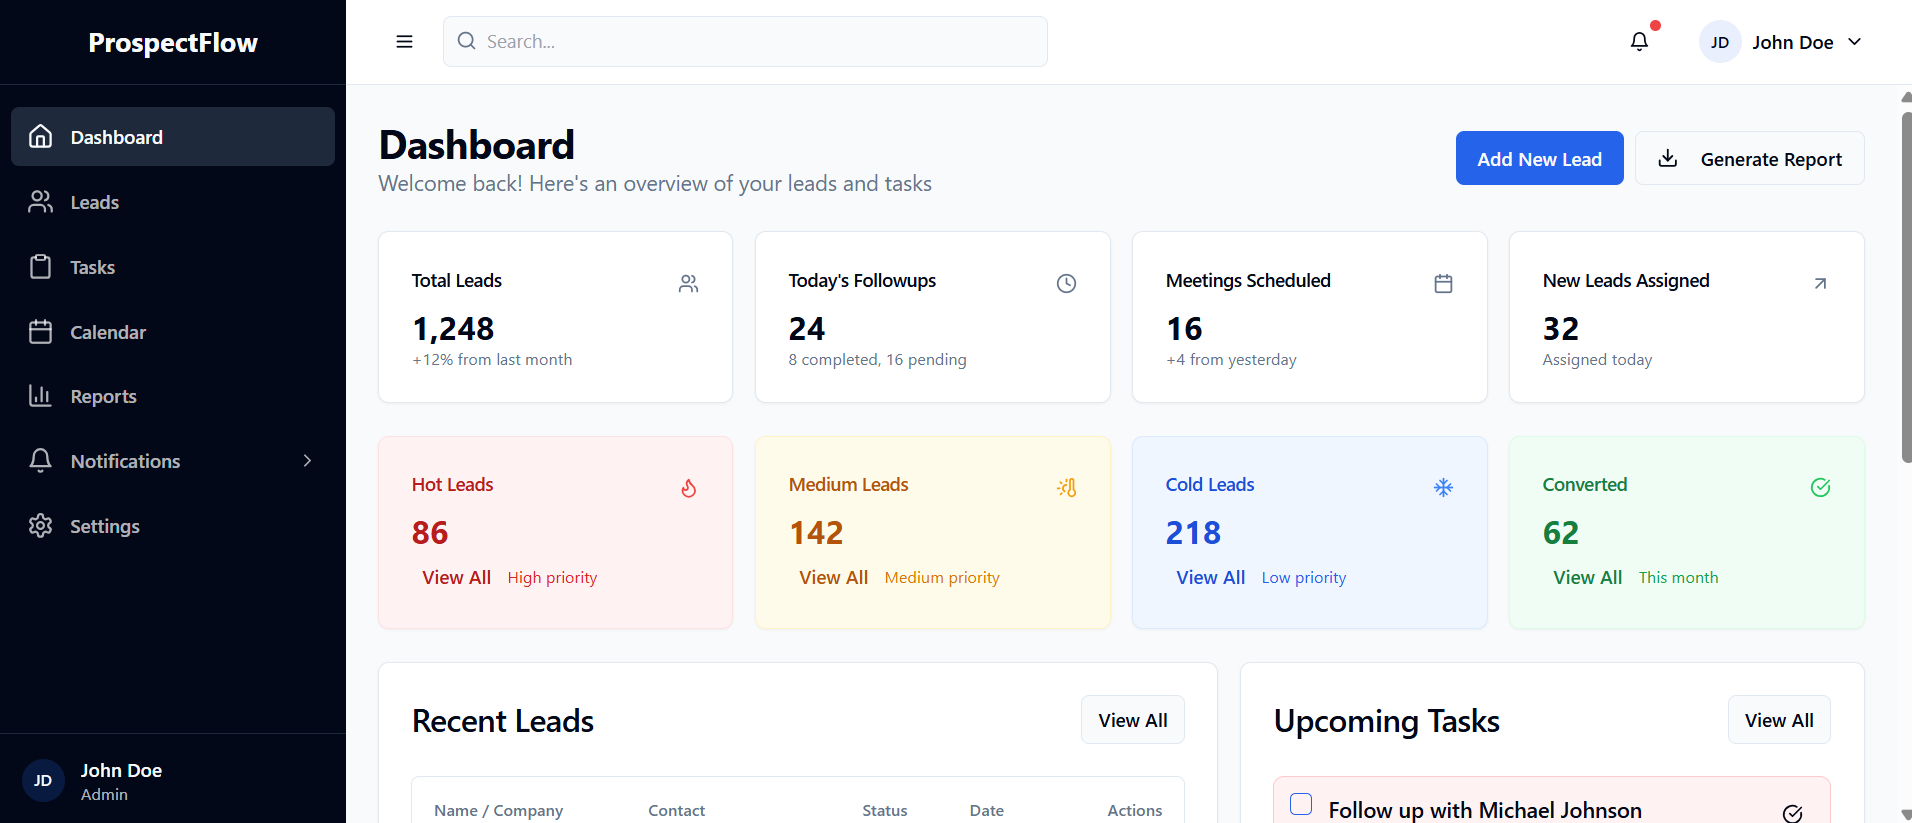View all Converted leads
1912x823 pixels.
tap(1587, 577)
